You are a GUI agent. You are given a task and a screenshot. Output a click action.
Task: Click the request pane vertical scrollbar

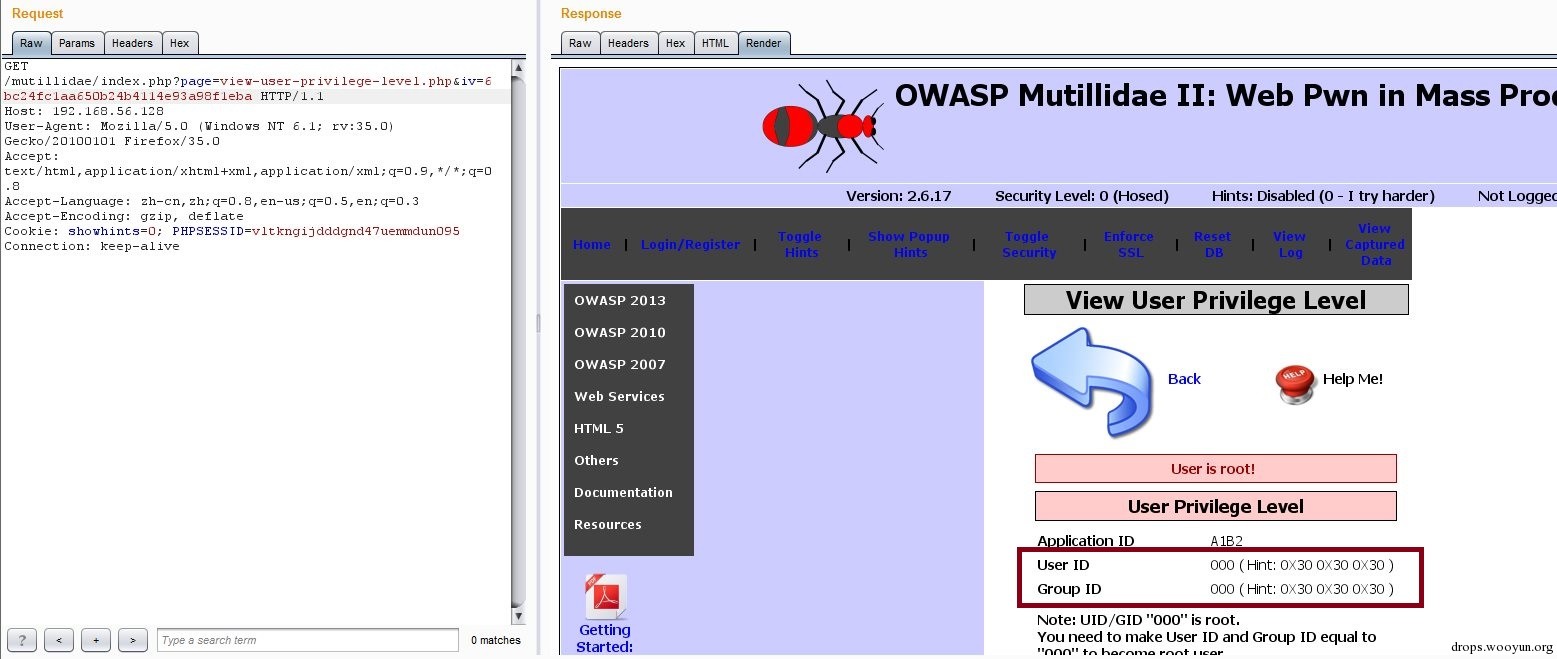518,342
